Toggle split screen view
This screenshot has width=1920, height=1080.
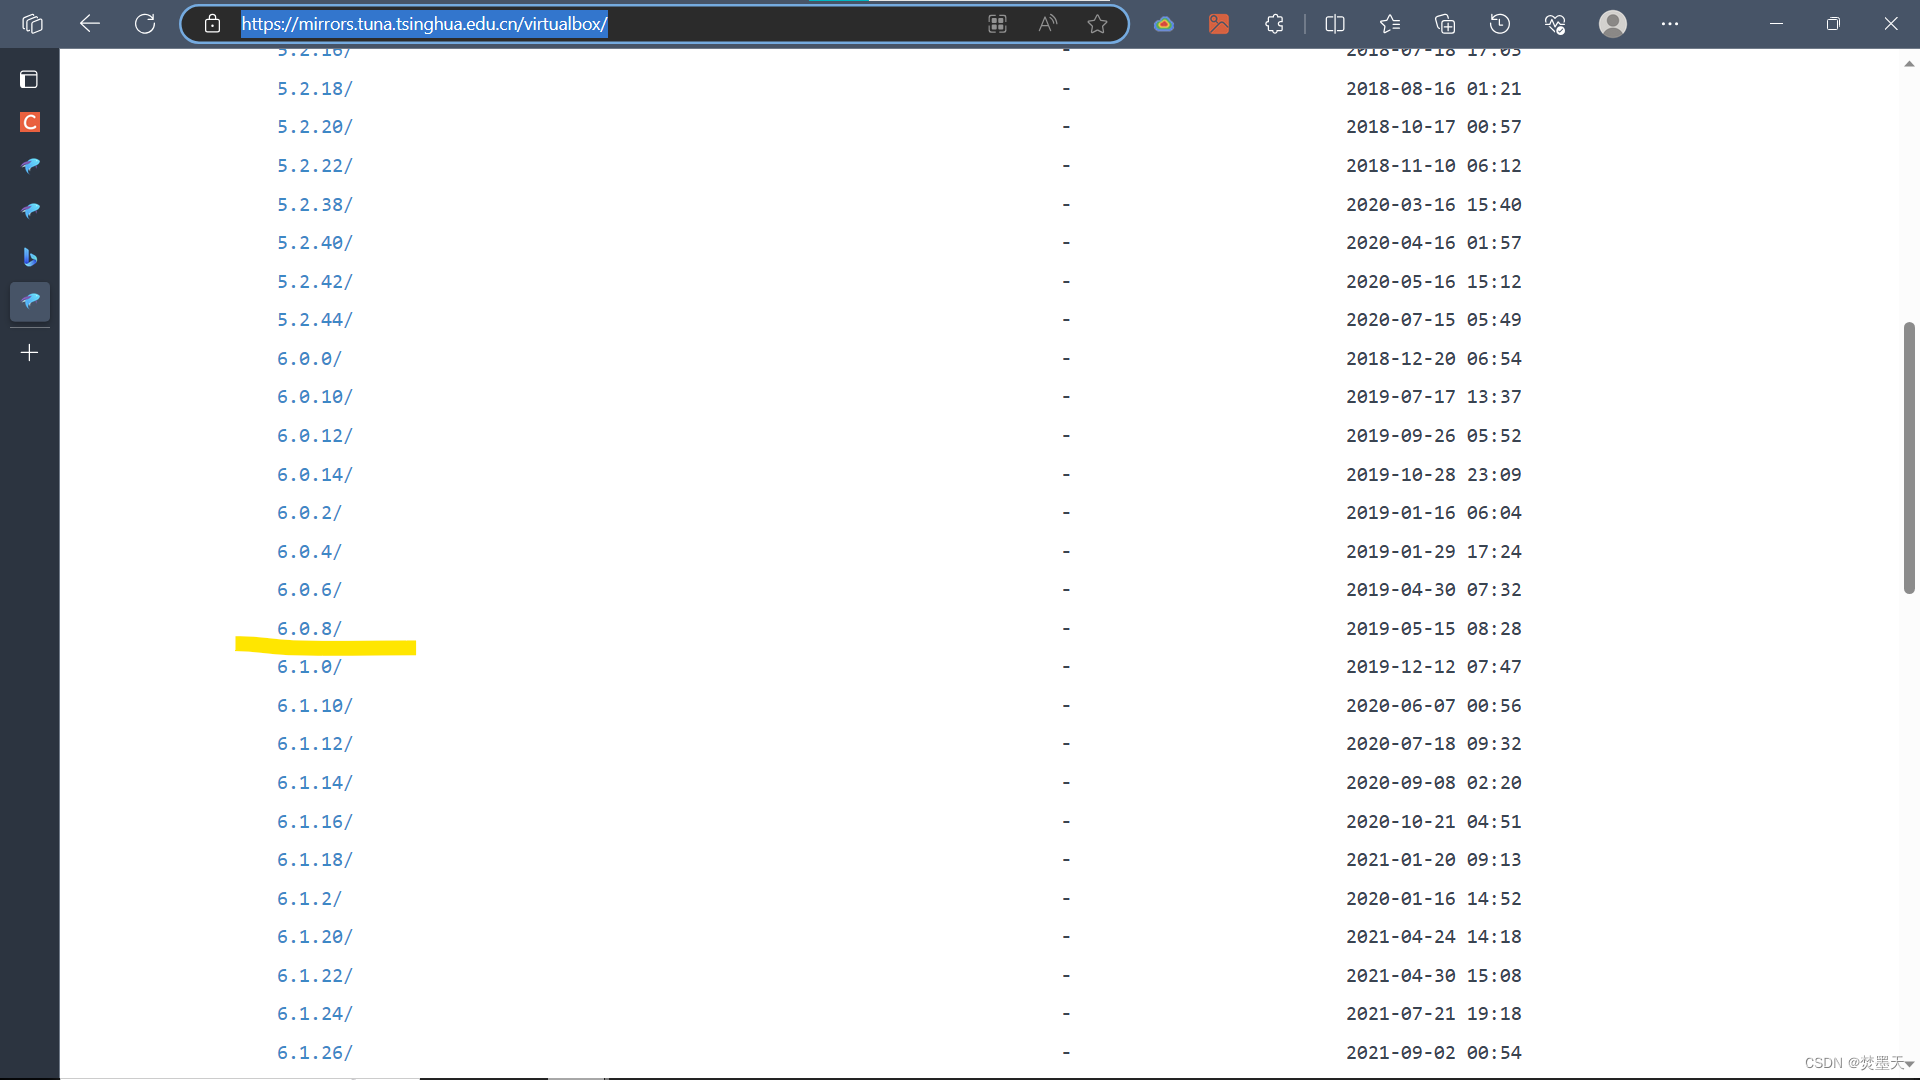coord(1335,24)
